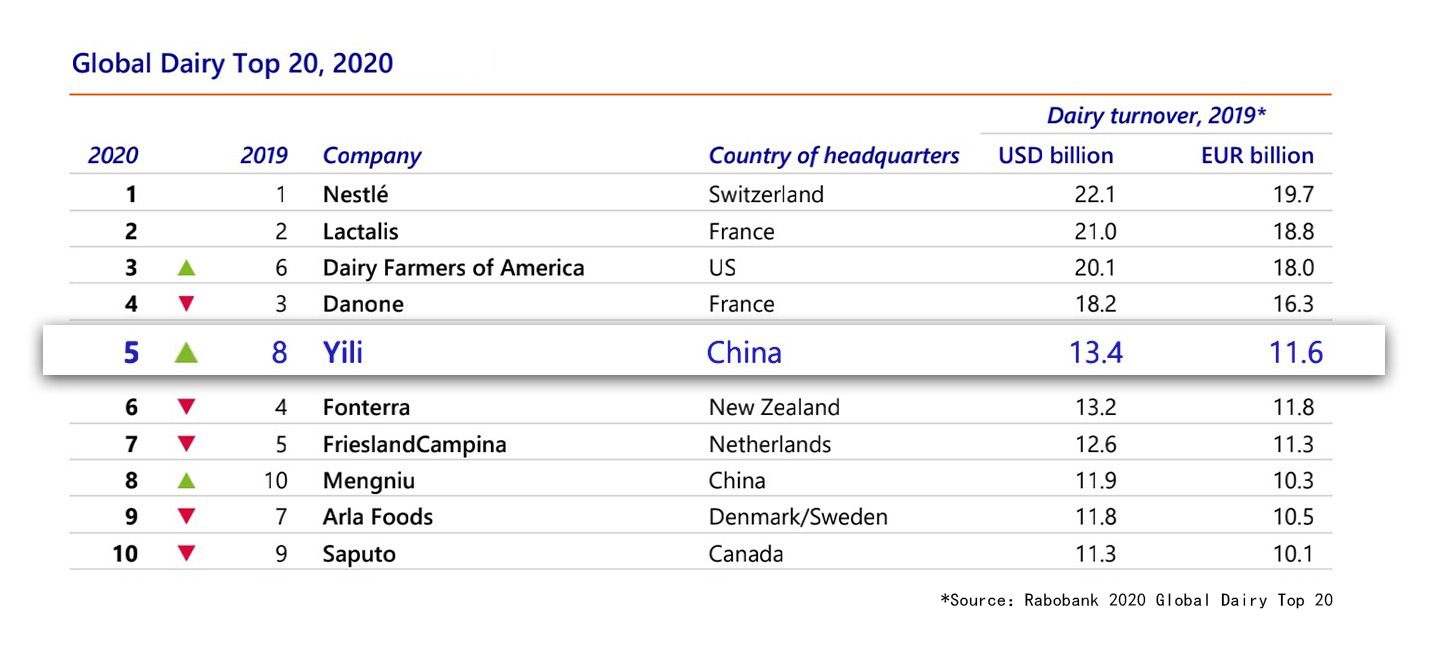Click the red down arrow in Saputo's row
Image resolution: width=1430 pixels, height=647 pixels.
tap(186, 553)
